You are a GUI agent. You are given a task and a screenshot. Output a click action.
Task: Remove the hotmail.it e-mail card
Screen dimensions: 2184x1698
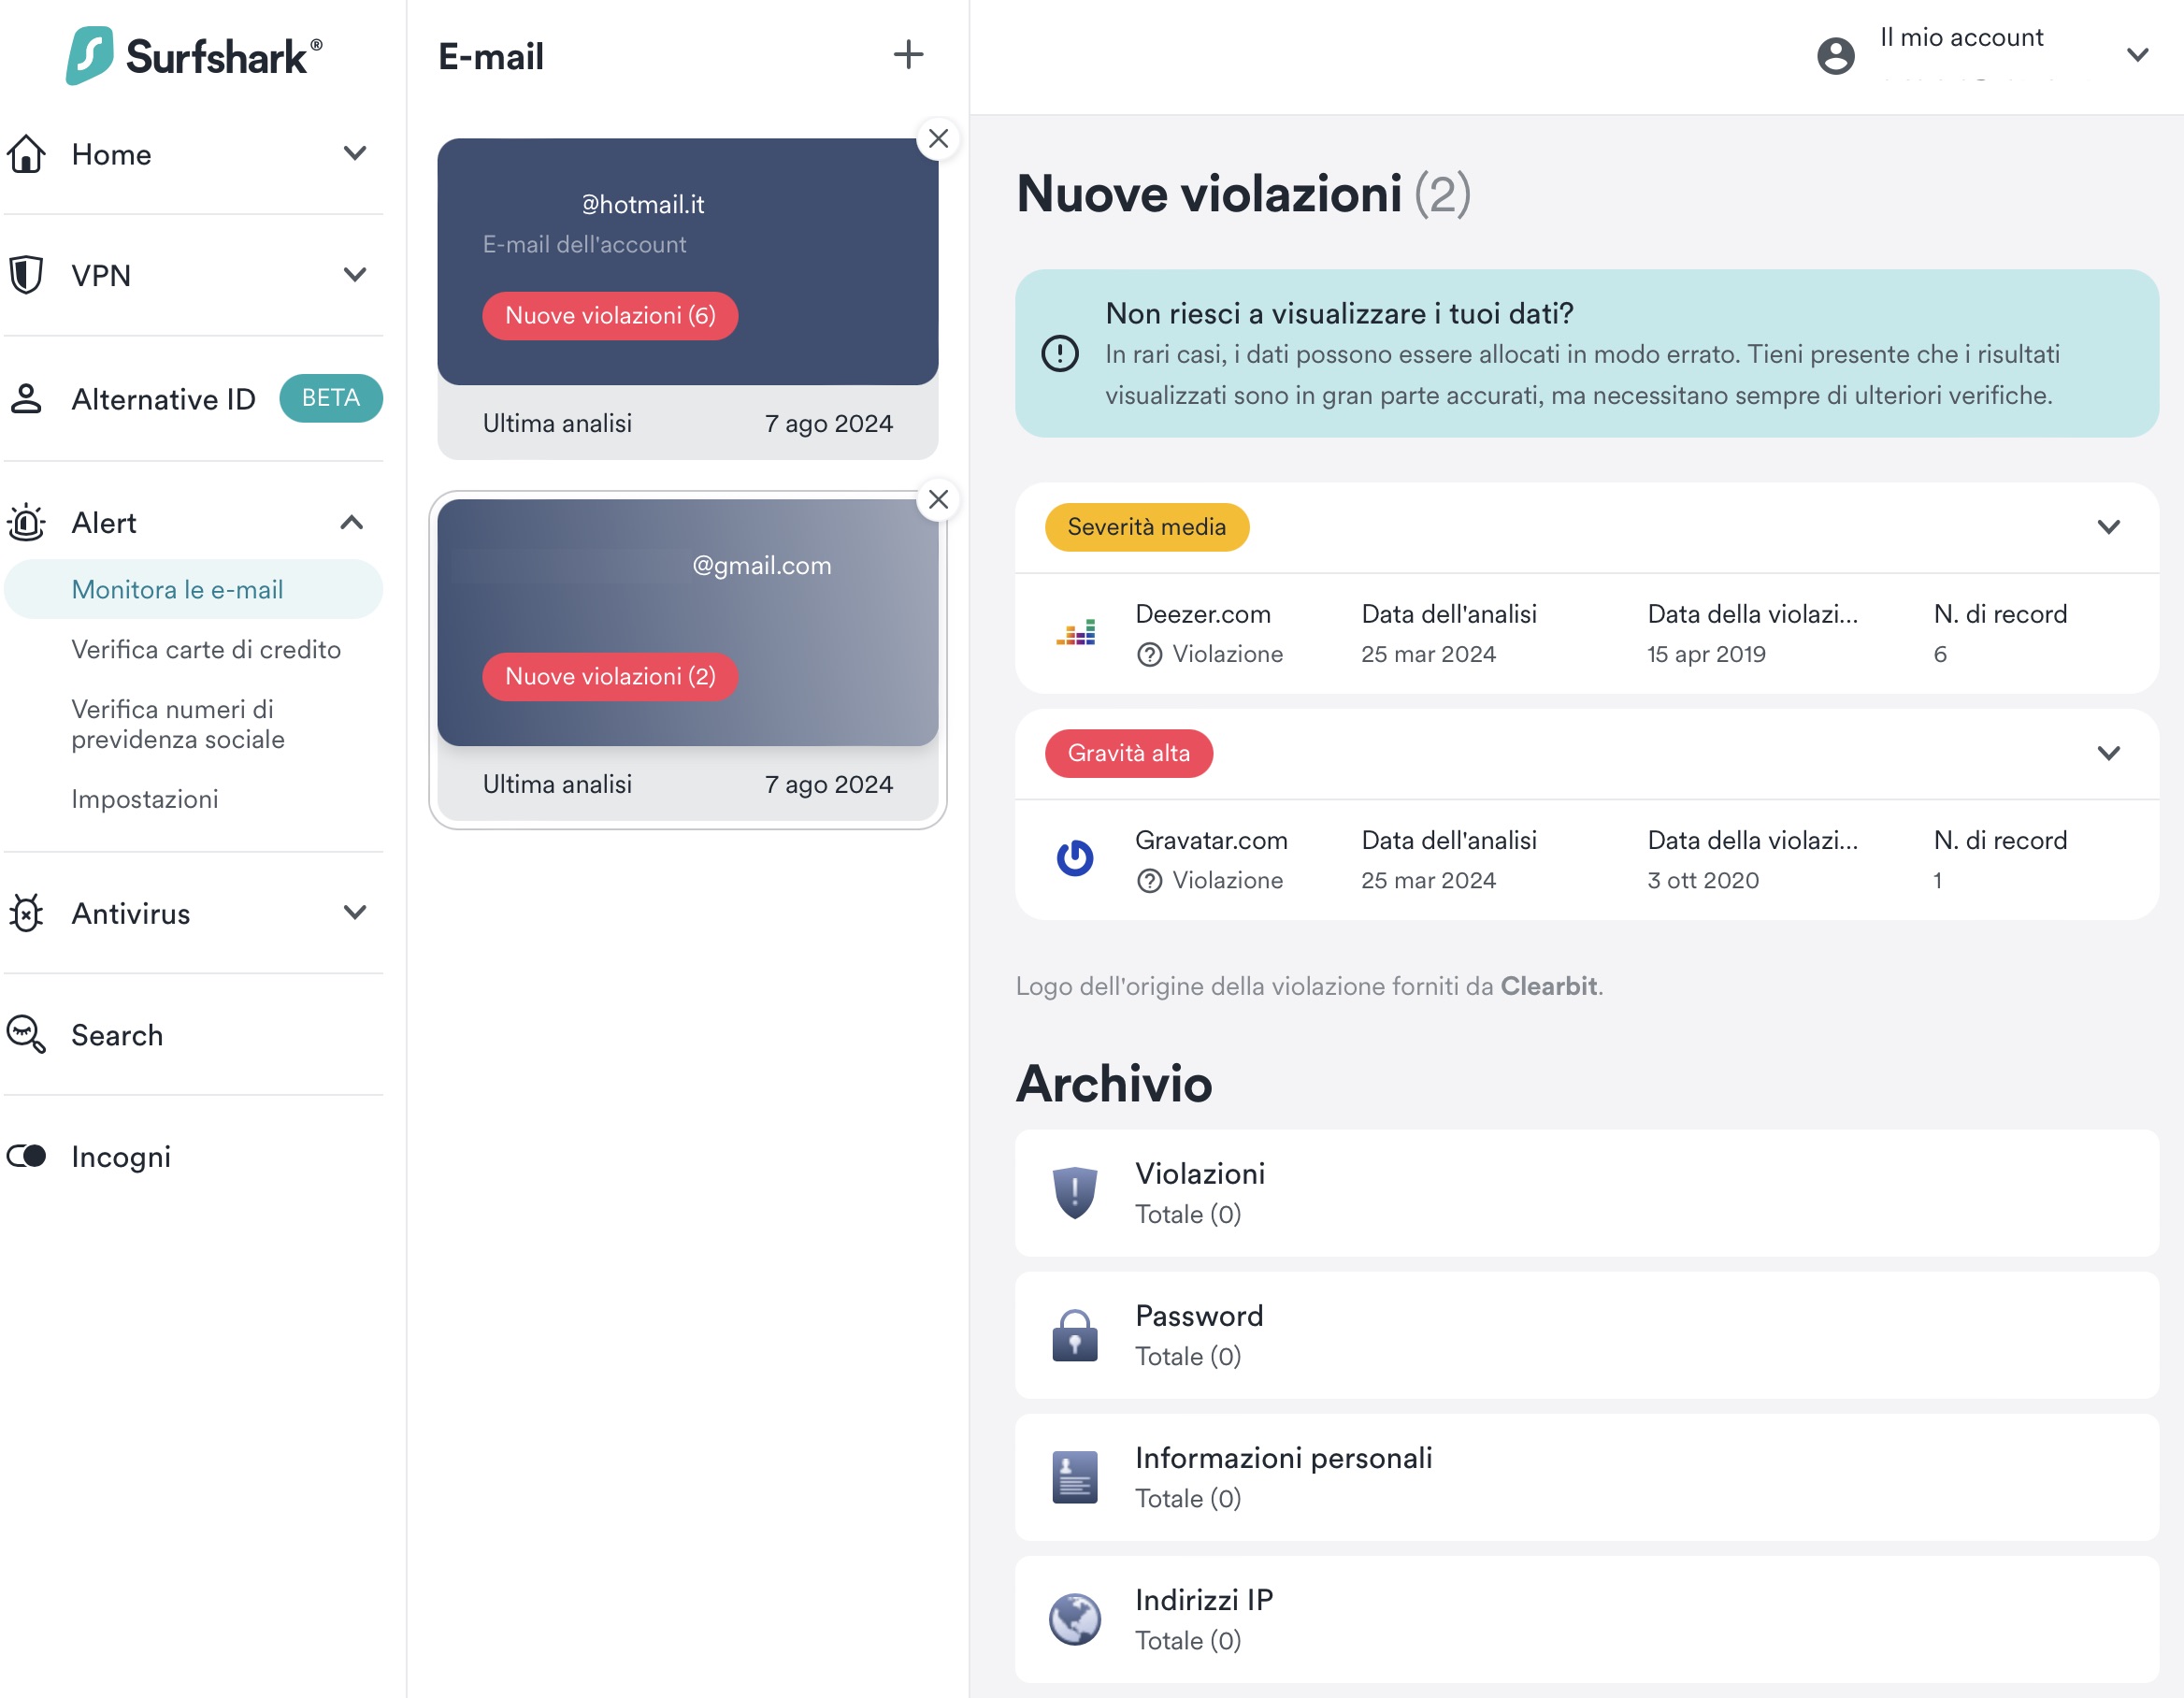937,139
